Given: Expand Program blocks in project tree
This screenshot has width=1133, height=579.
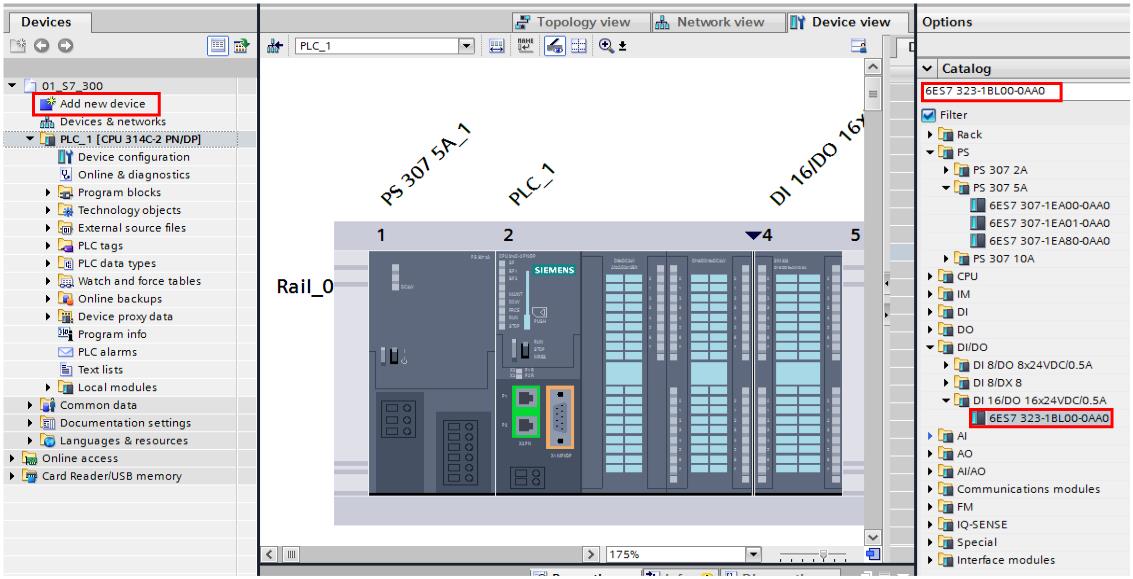Looking at the screenshot, I should [x=48, y=192].
